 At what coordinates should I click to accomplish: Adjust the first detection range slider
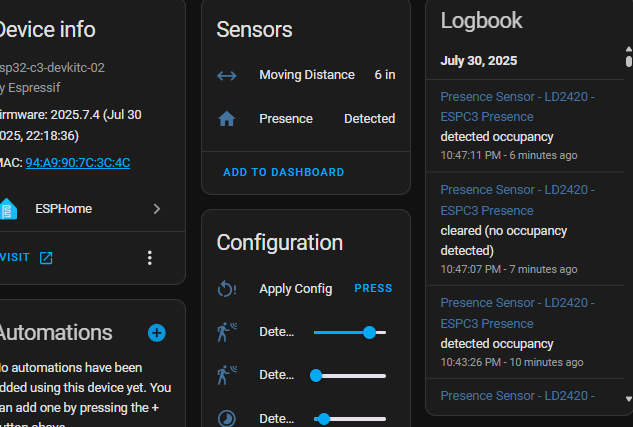(349, 332)
